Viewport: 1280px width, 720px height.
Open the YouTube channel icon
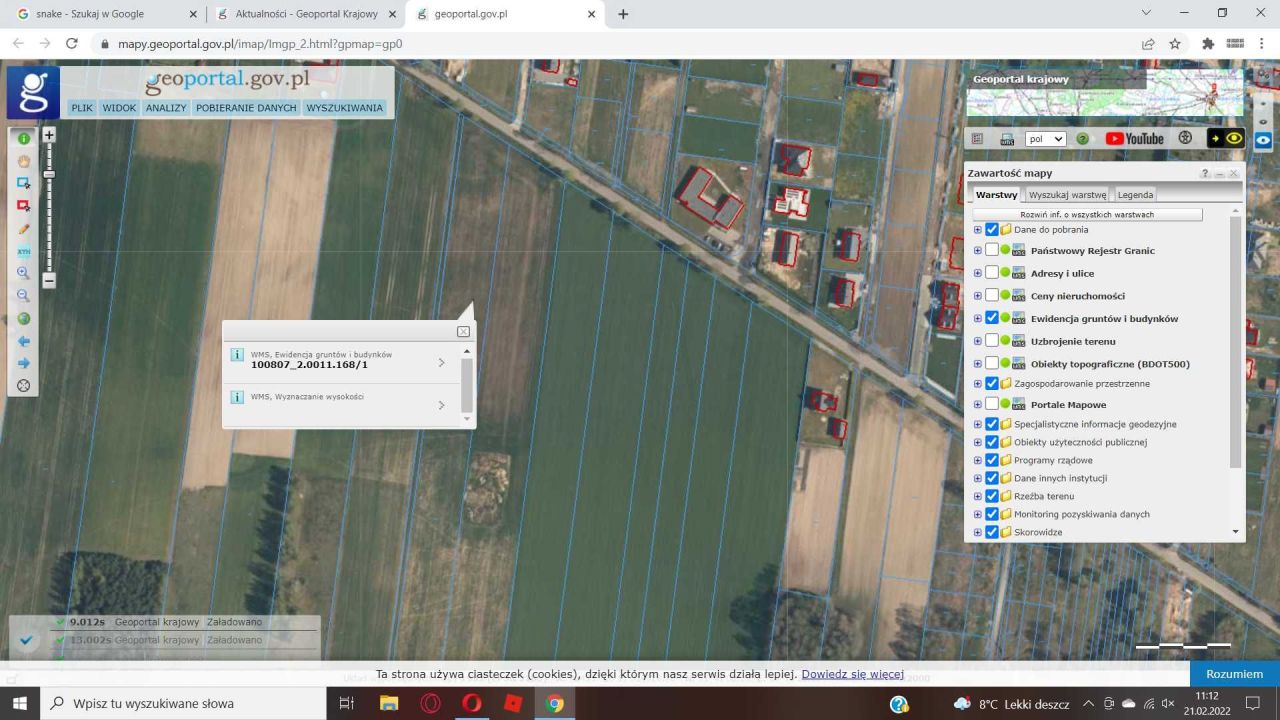point(1134,139)
